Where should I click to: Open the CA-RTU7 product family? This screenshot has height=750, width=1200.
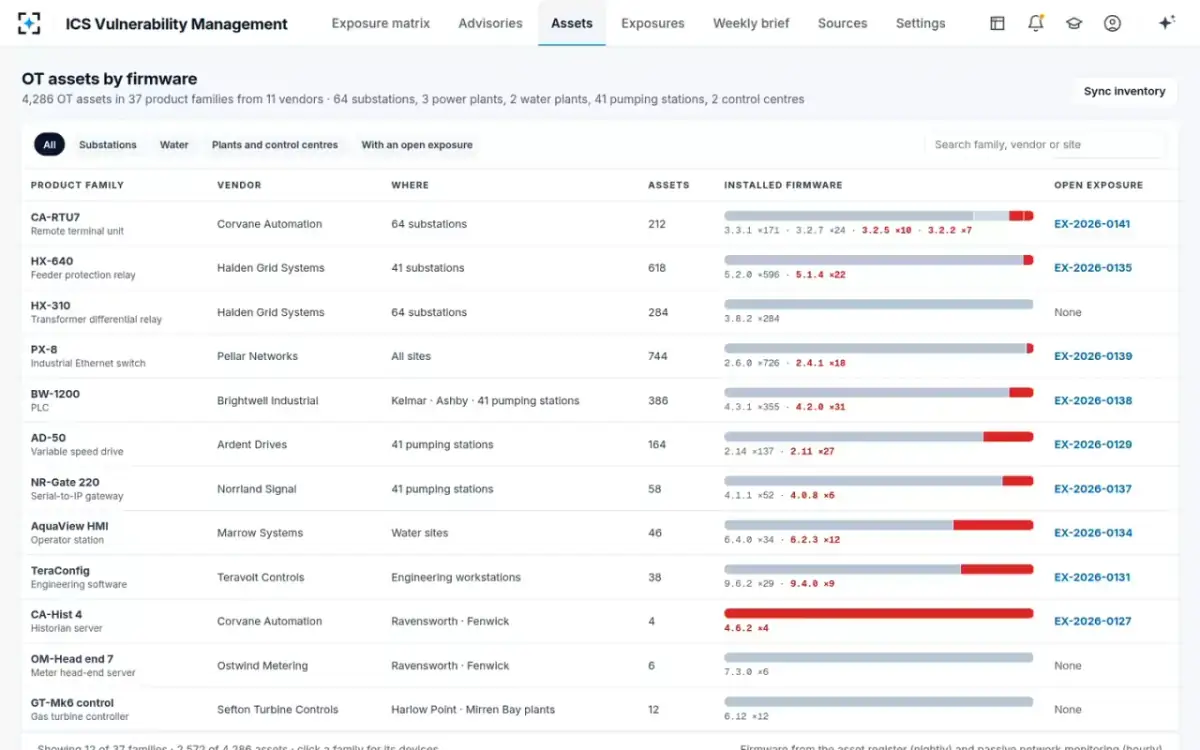(x=55, y=217)
